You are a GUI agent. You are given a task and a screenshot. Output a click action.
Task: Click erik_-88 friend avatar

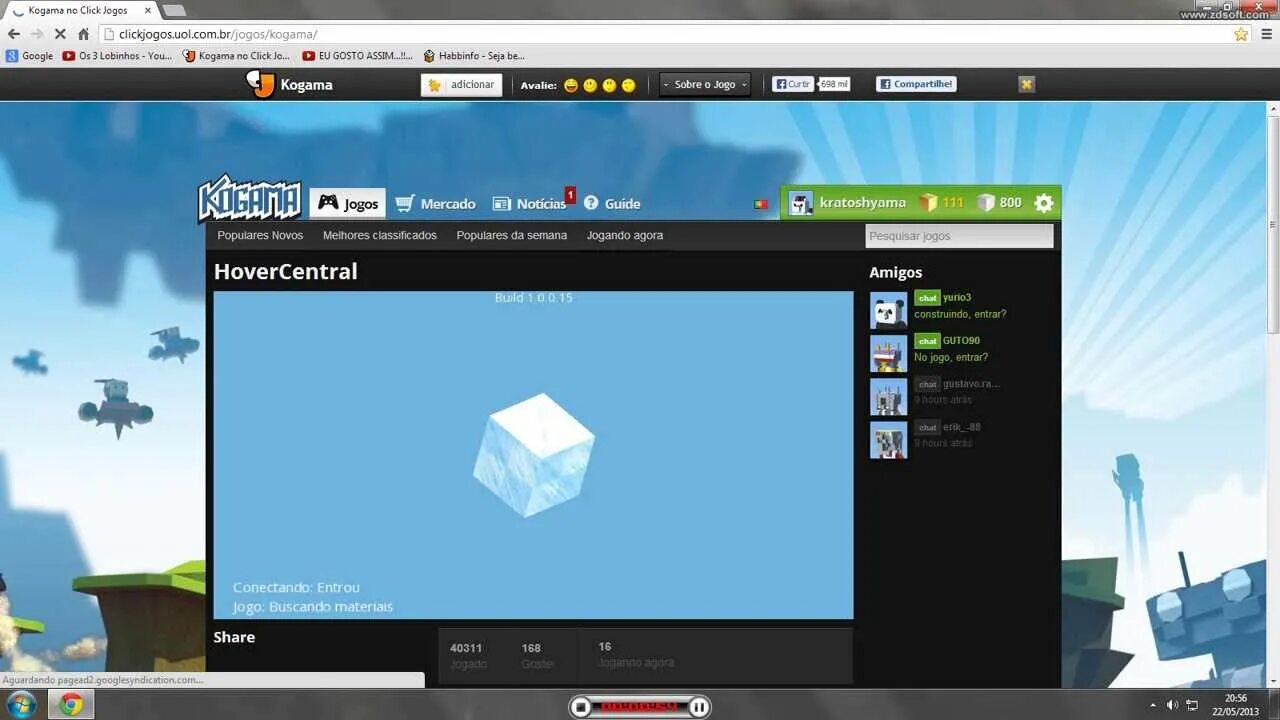888,440
